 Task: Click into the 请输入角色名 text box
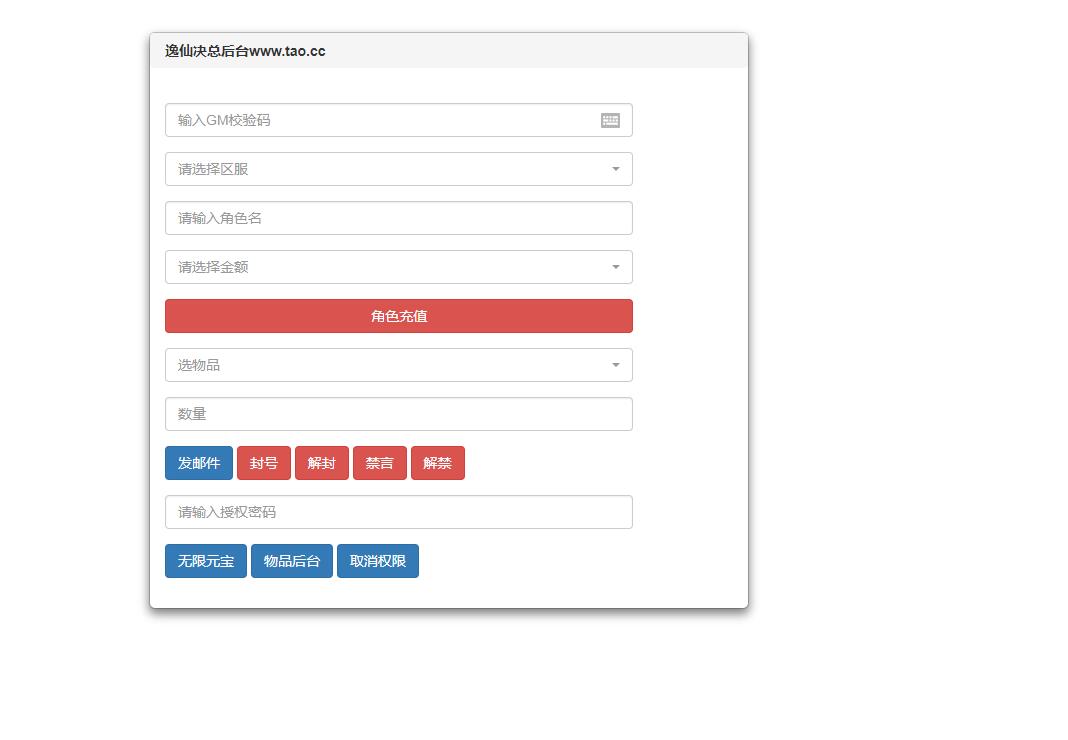click(398, 218)
